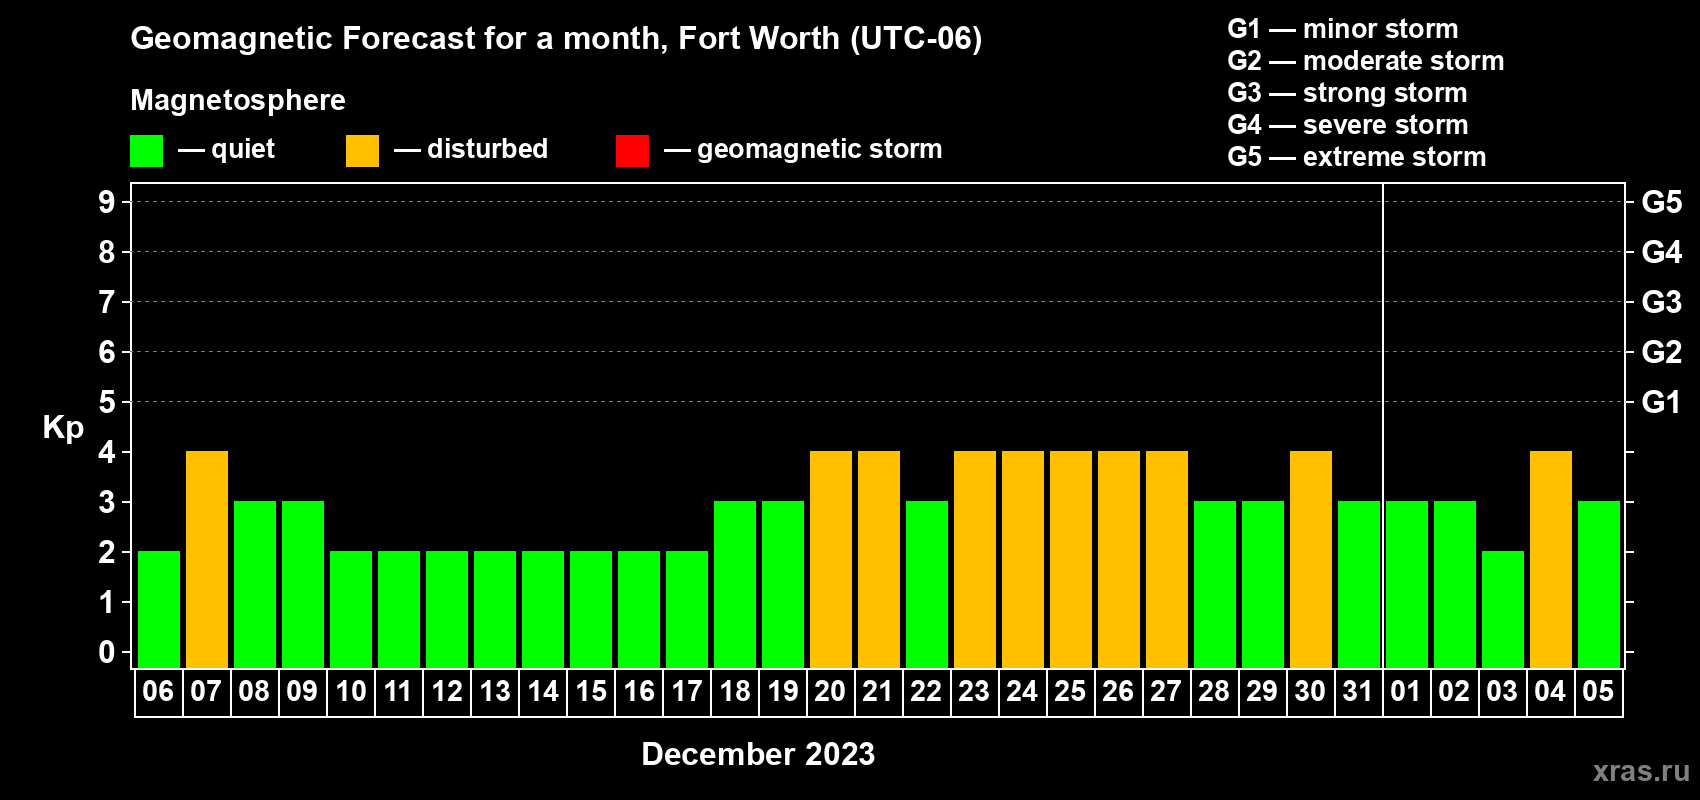Viewport: 1700px width, 800px height.
Task: Click the red geomagnetic storm legend swatch
Action: pyautogui.click(x=632, y=151)
